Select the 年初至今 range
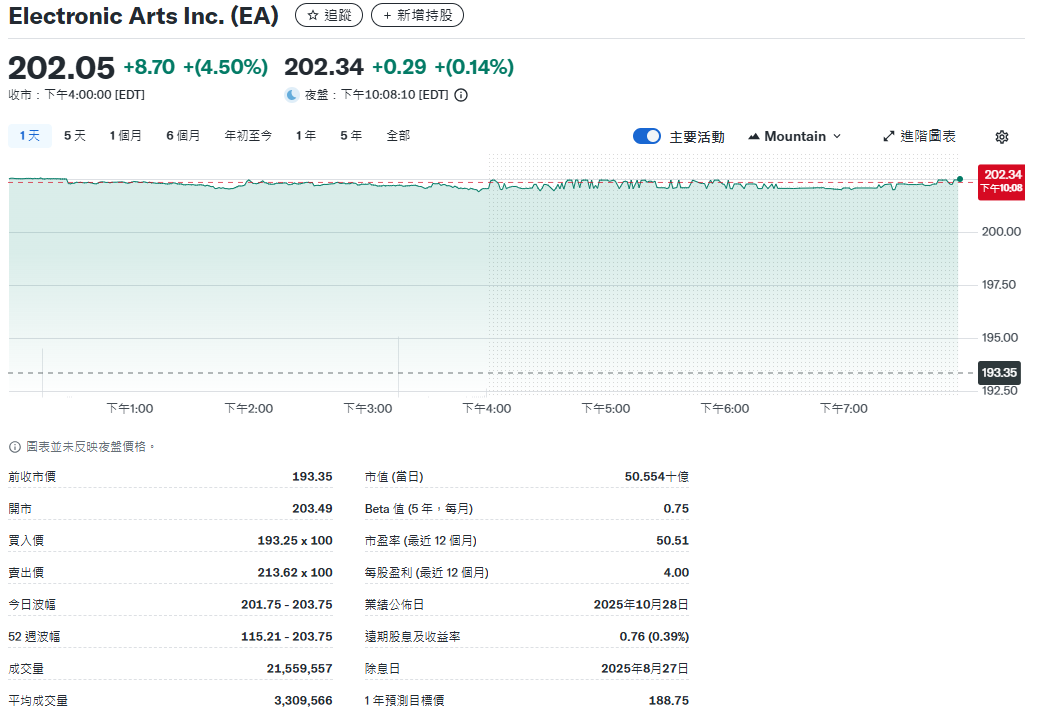This screenshot has width=1044, height=724. pyautogui.click(x=248, y=136)
